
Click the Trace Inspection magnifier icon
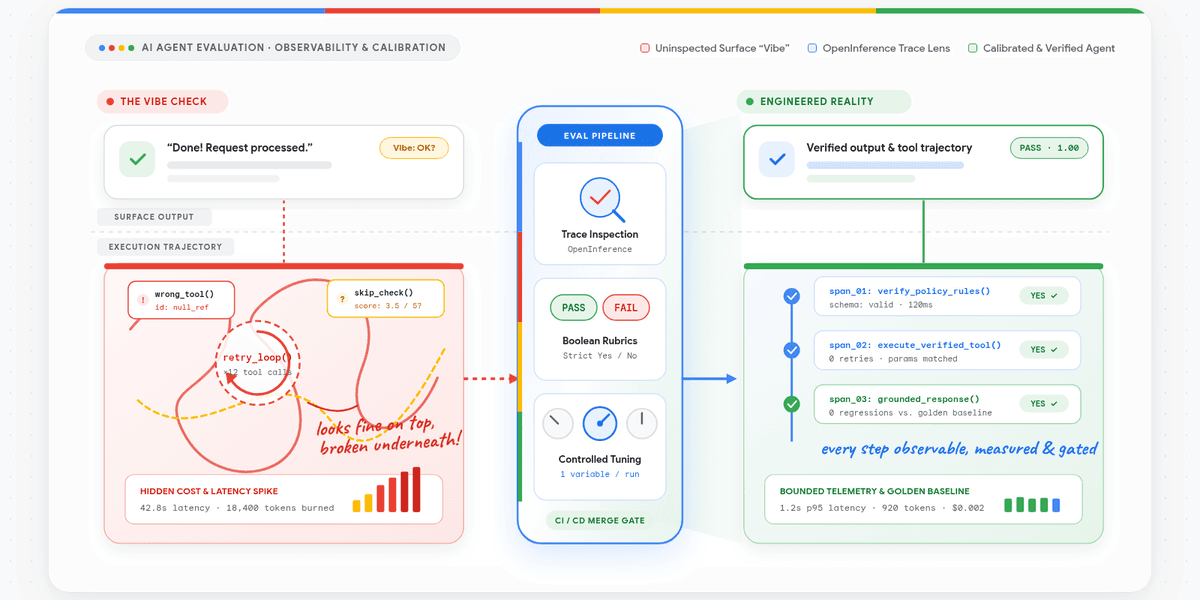602,199
